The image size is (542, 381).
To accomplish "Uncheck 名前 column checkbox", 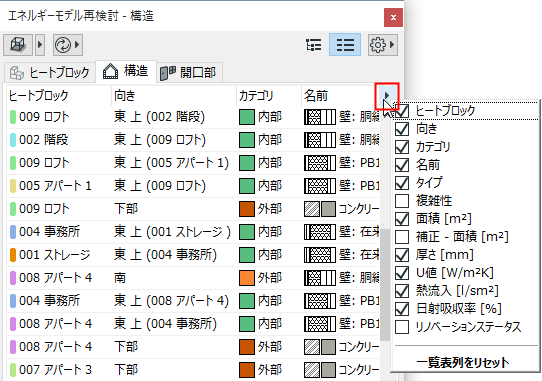I will (402, 165).
